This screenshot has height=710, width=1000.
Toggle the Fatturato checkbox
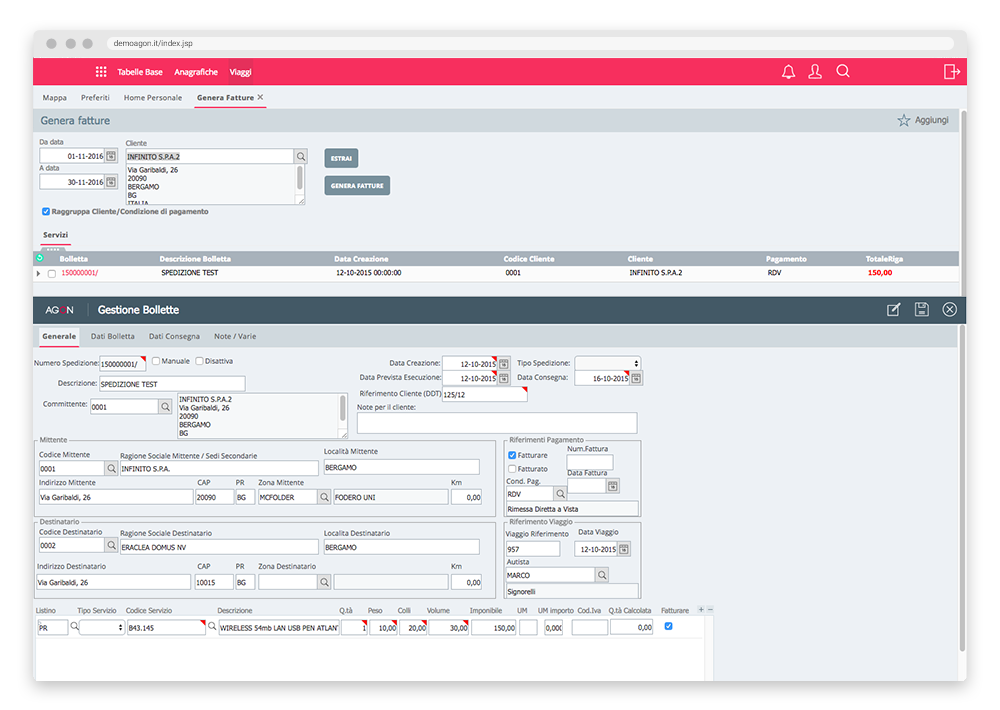(x=512, y=469)
